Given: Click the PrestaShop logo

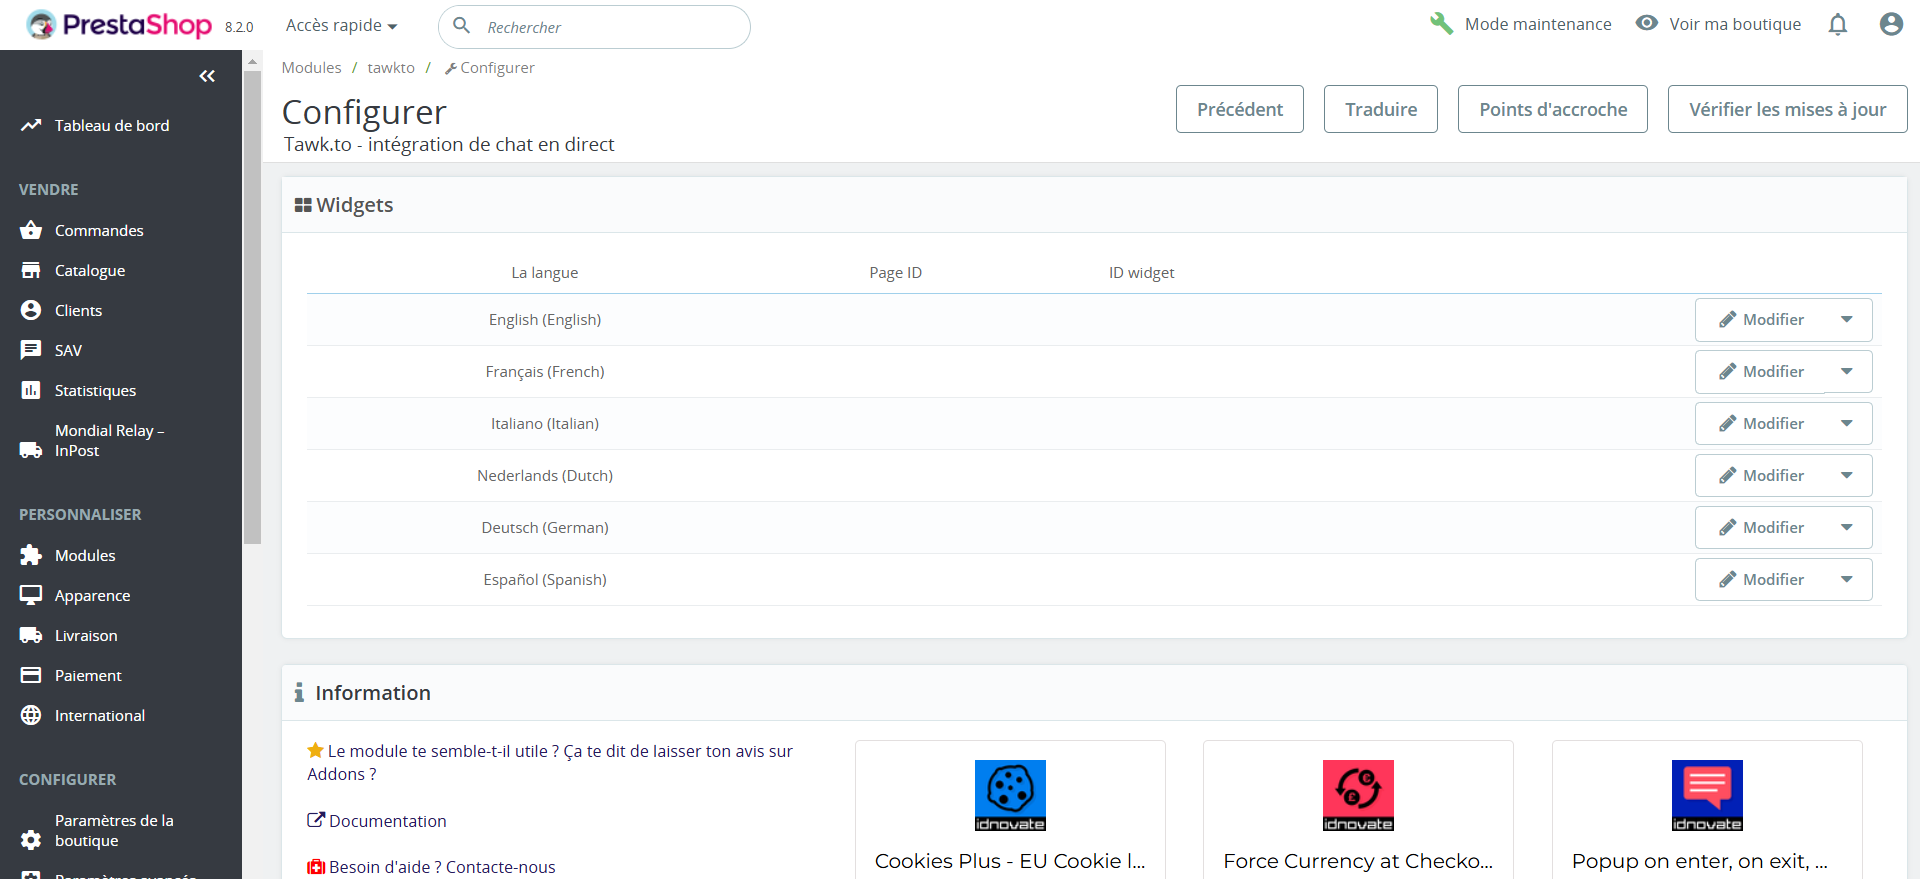Looking at the screenshot, I should tap(120, 25).
